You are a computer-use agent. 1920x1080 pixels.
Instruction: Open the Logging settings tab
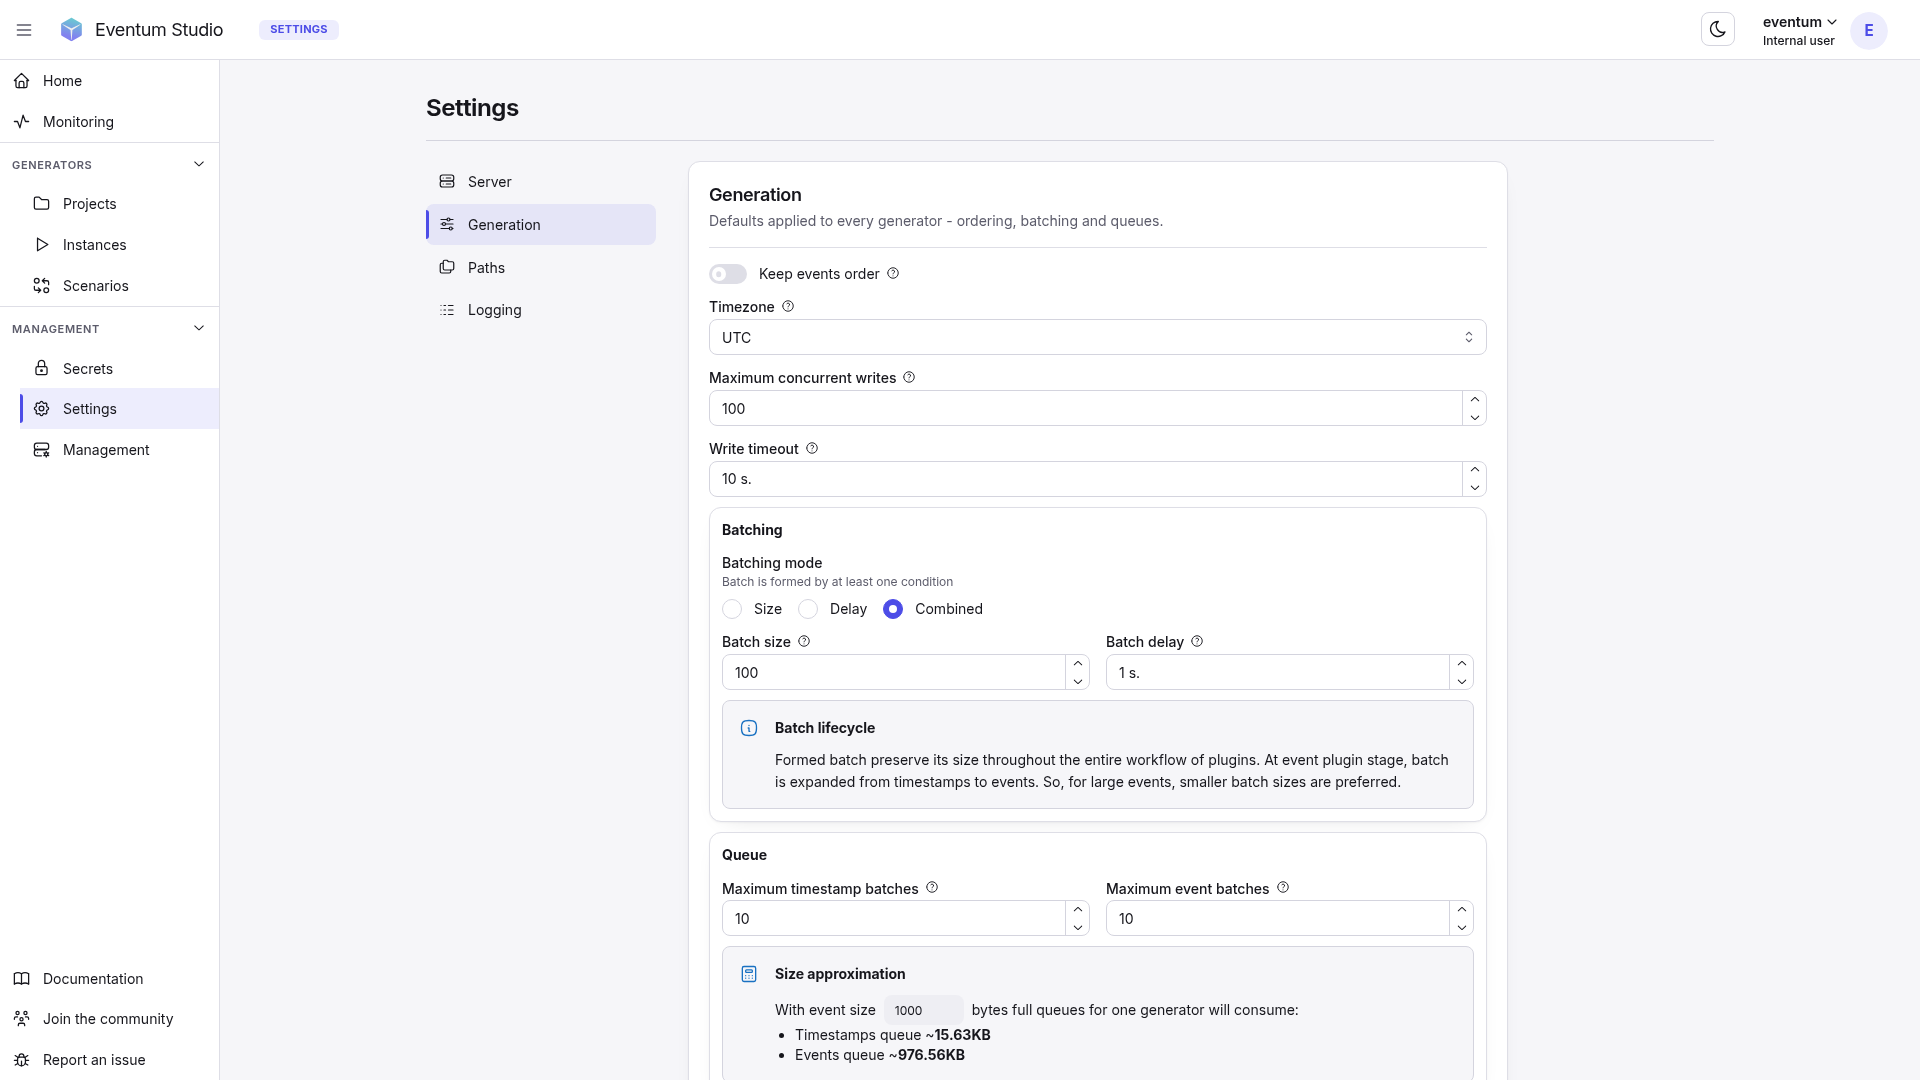pyautogui.click(x=541, y=310)
